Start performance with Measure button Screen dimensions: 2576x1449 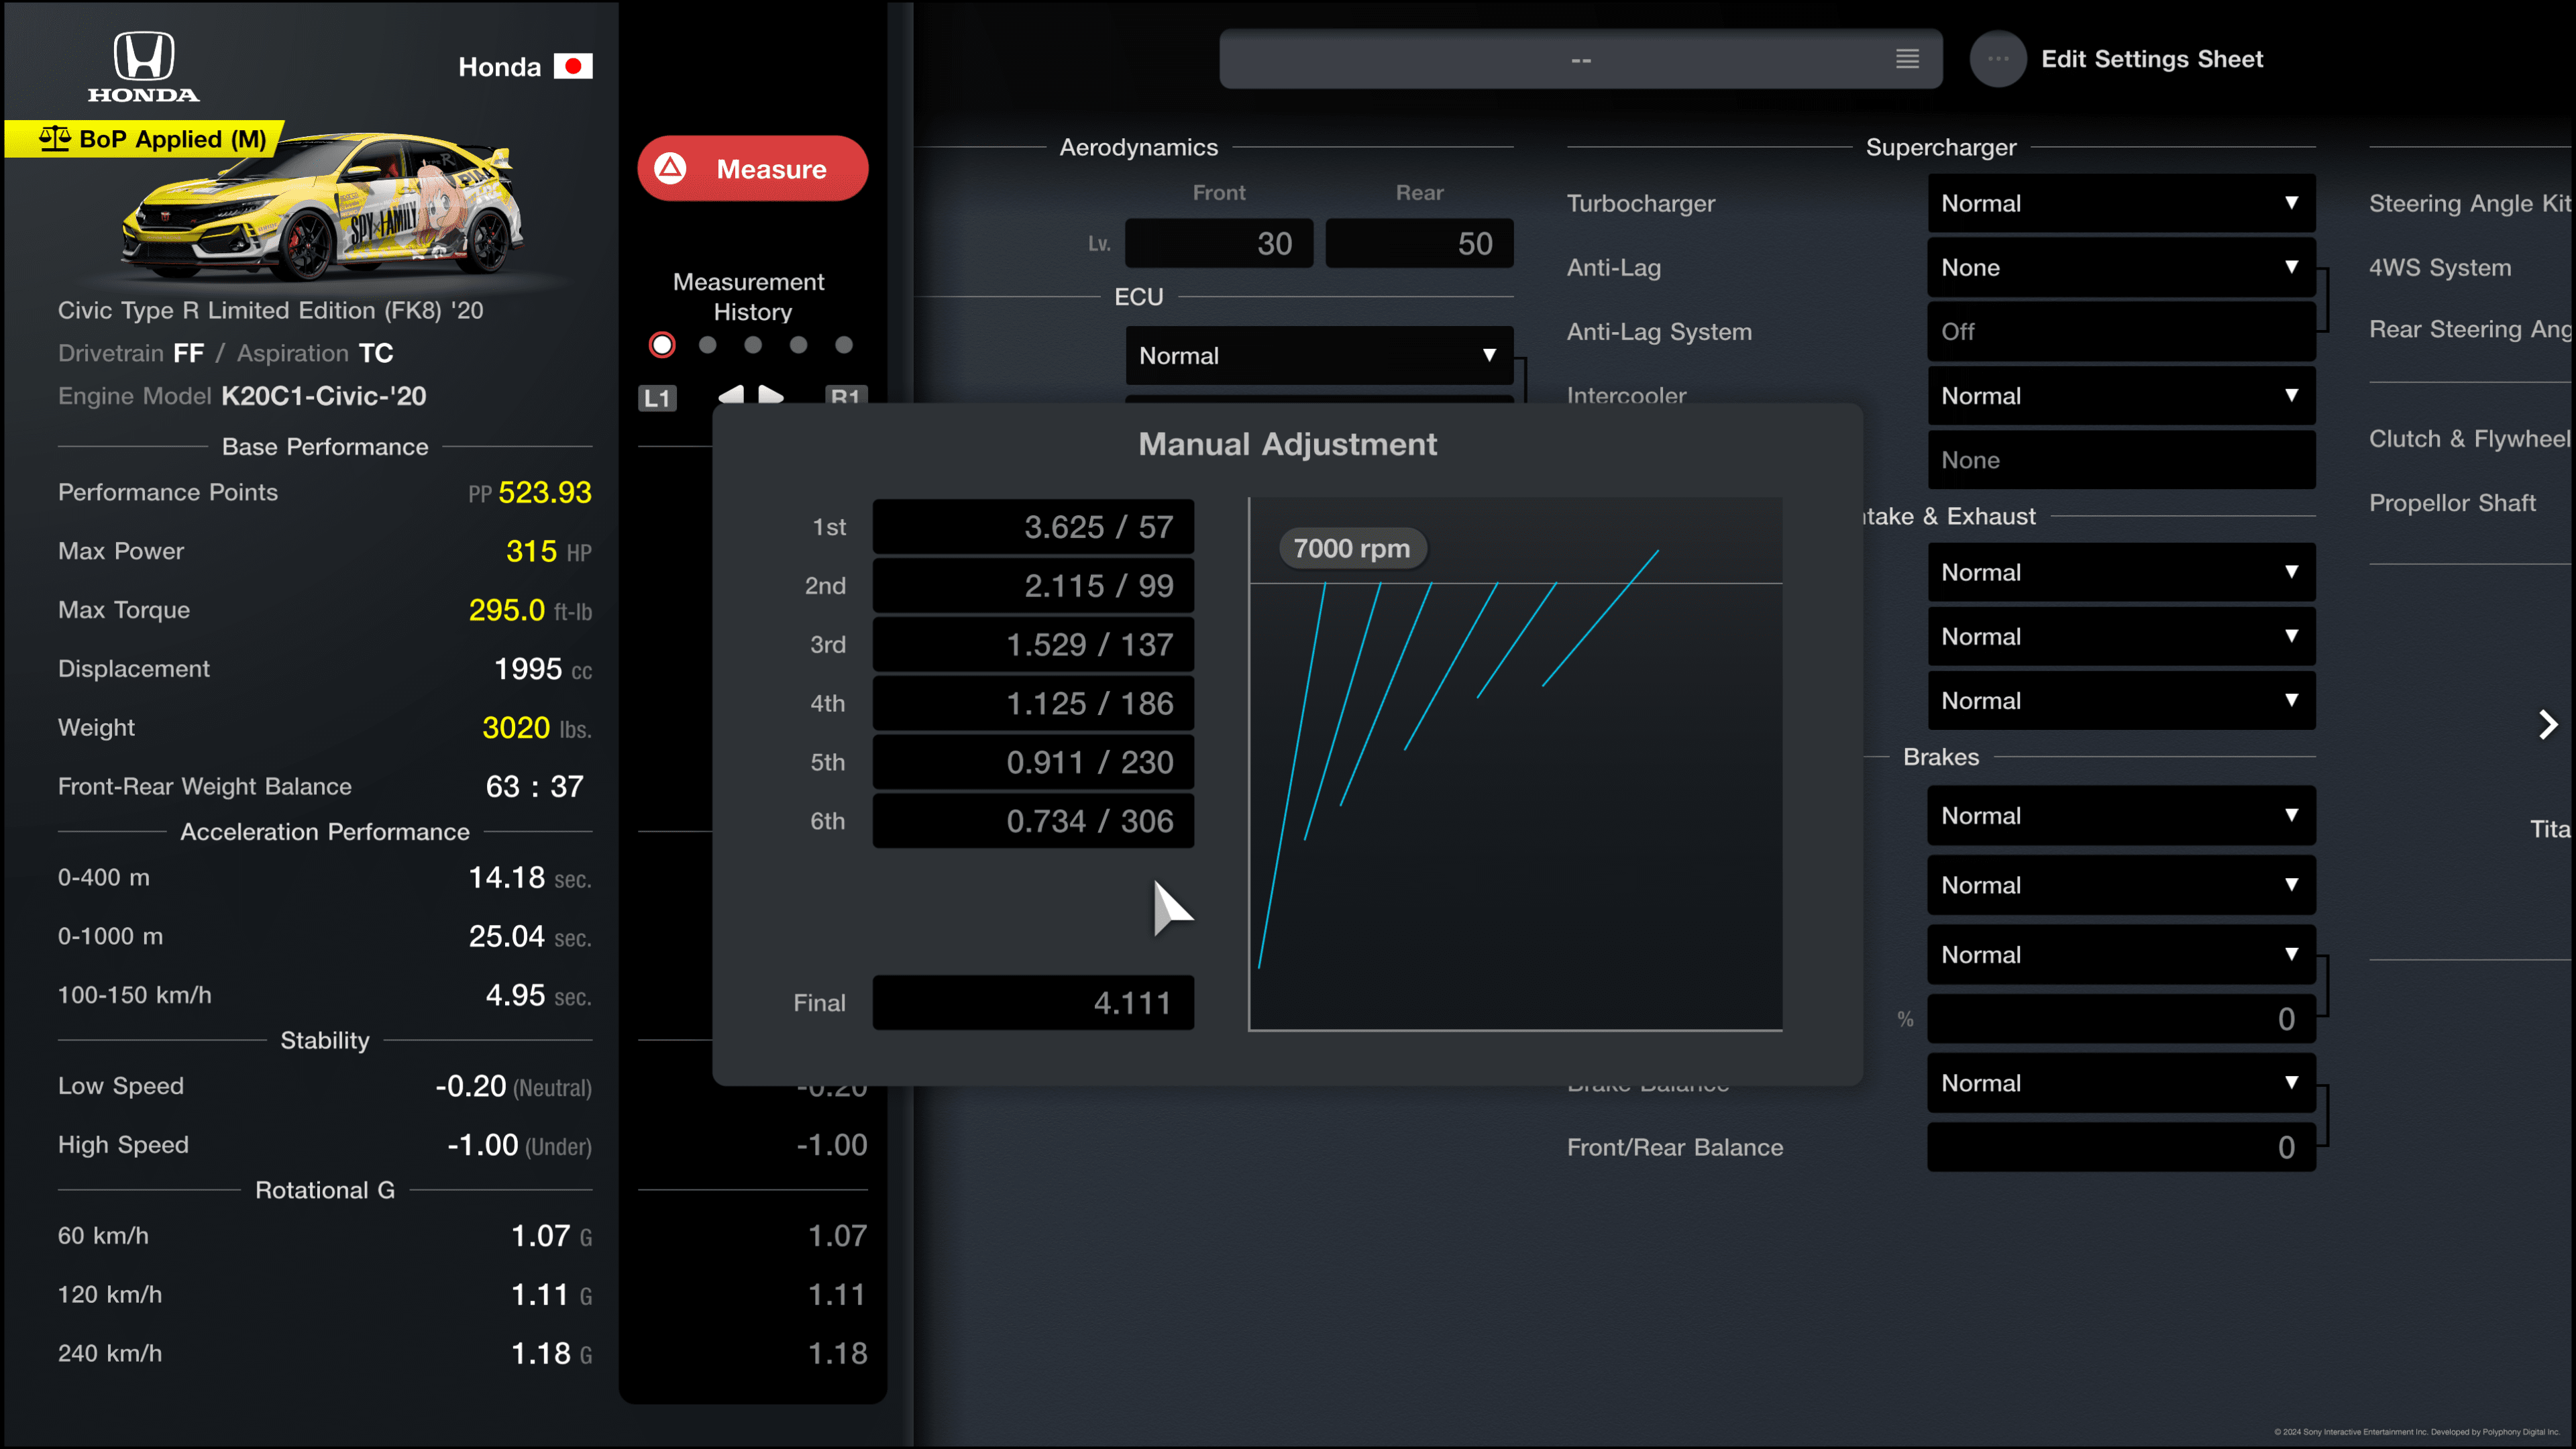(x=753, y=168)
